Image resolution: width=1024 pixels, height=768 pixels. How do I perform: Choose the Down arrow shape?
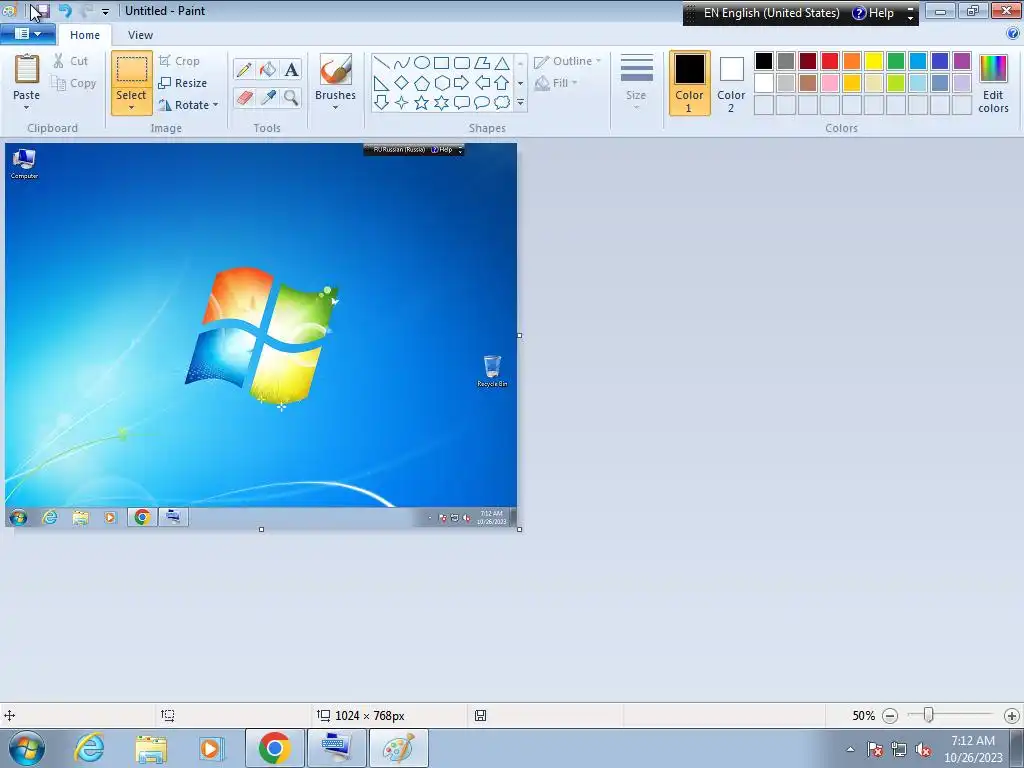pyautogui.click(x=382, y=103)
